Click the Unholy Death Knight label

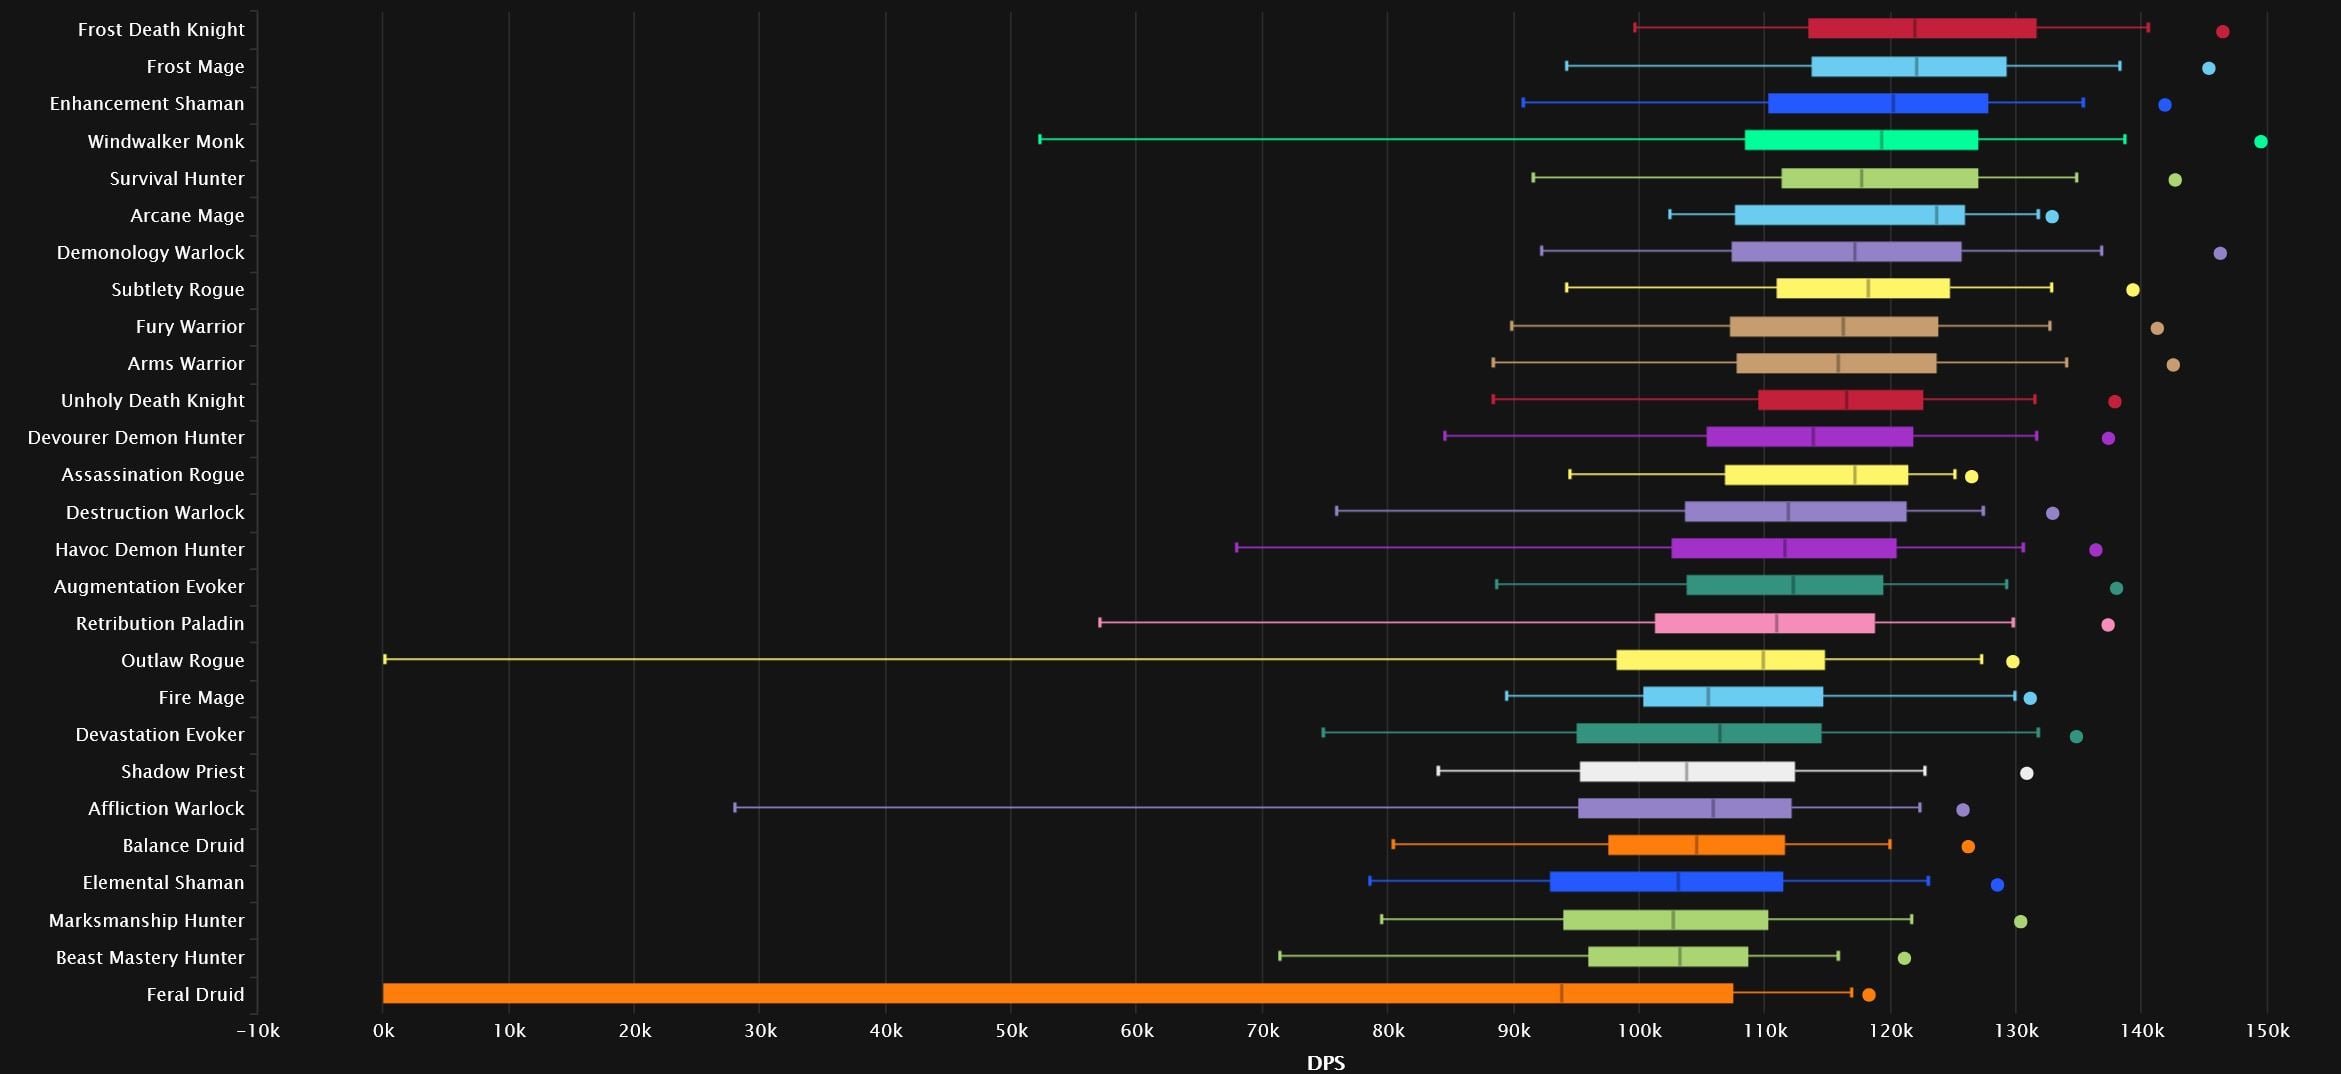pyautogui.click(x=153, y=401)
